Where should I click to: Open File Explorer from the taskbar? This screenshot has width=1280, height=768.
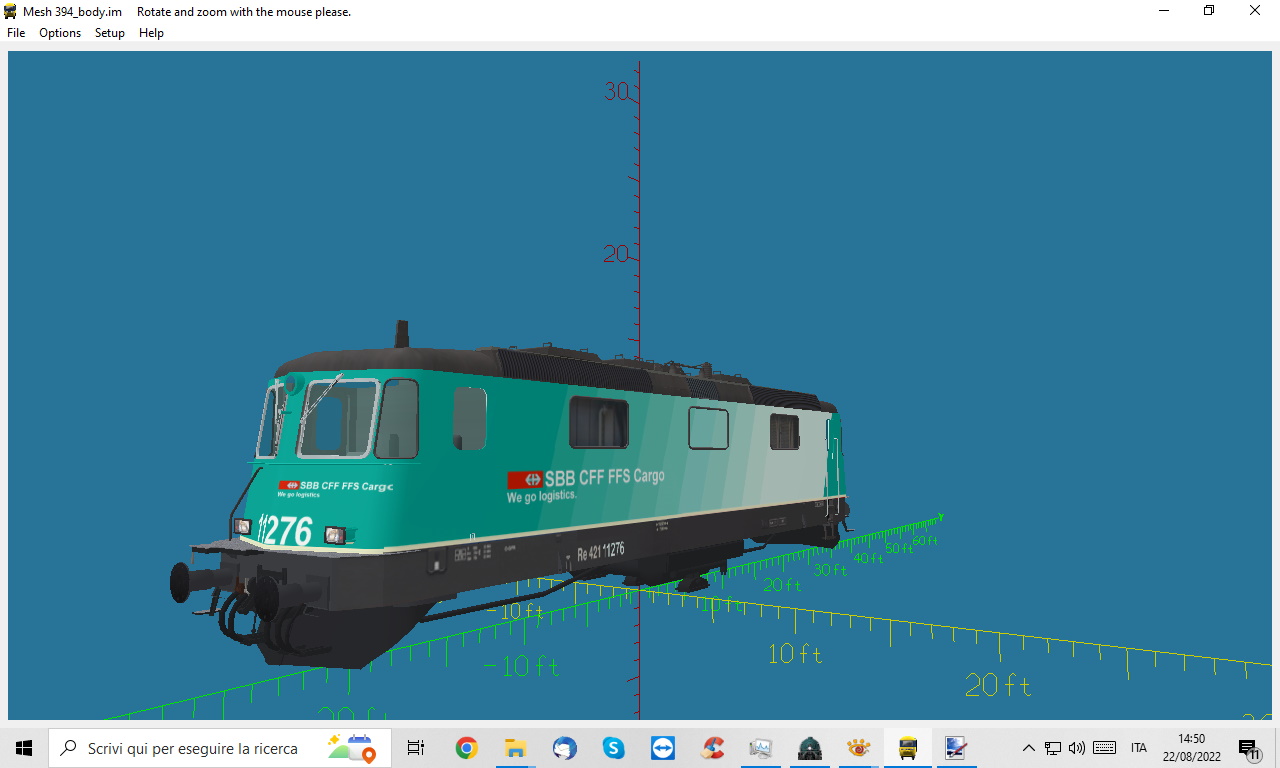[x=515, y=748]
